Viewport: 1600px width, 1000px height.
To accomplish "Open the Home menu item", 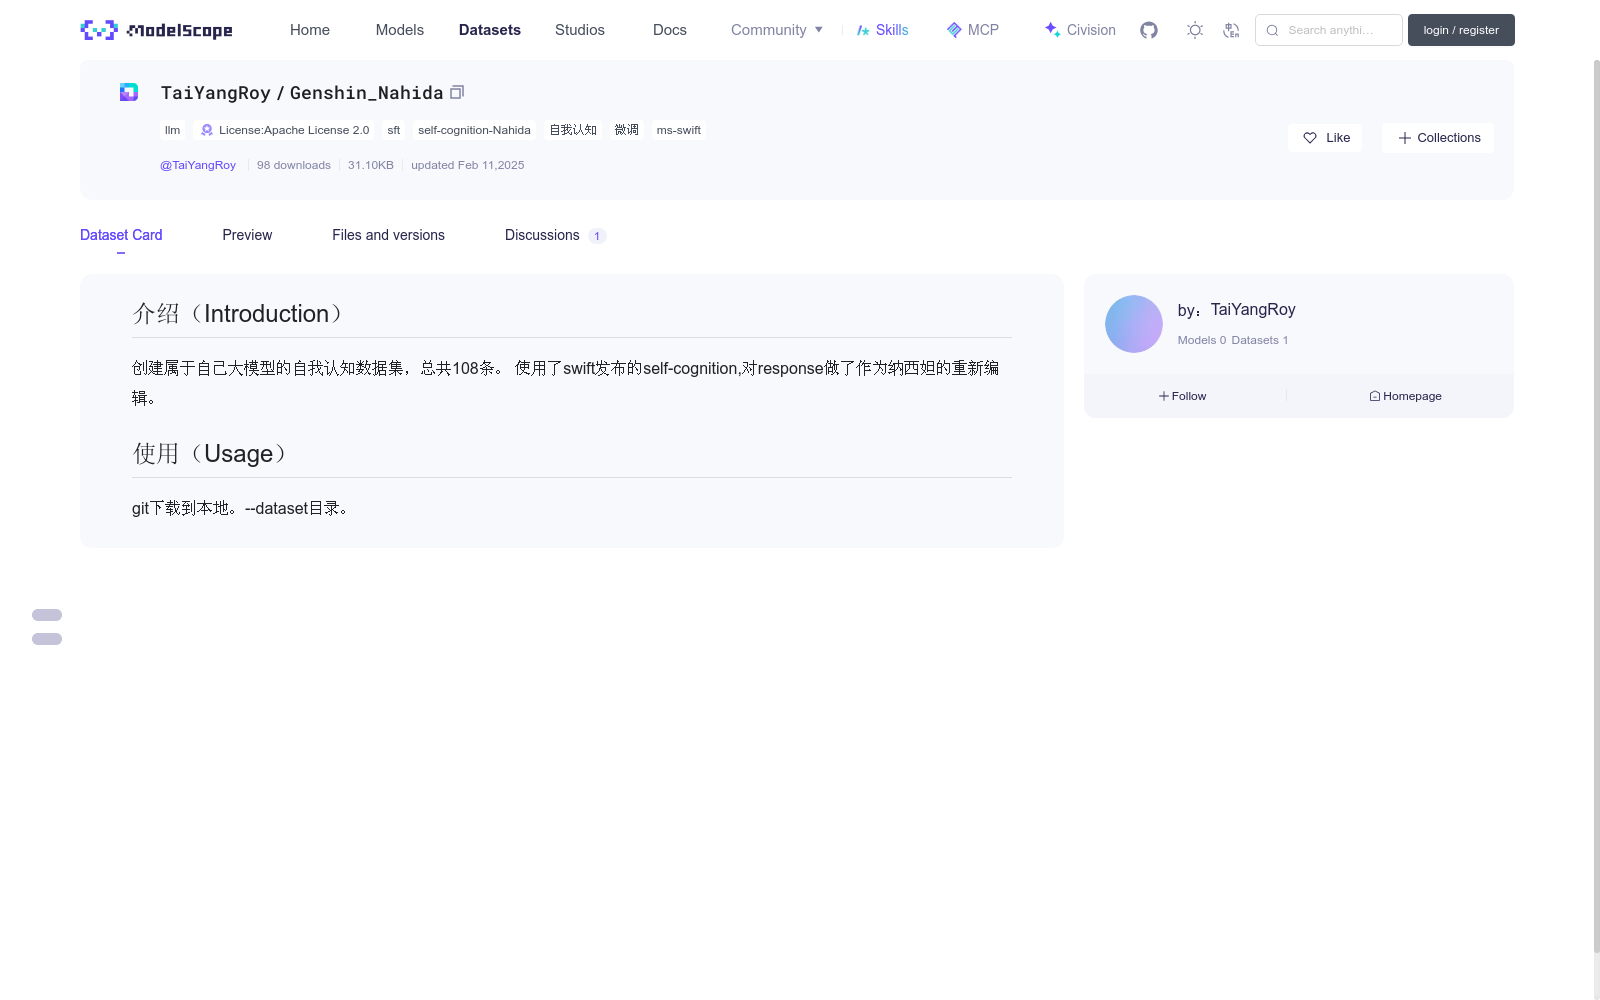I will 310,30.
